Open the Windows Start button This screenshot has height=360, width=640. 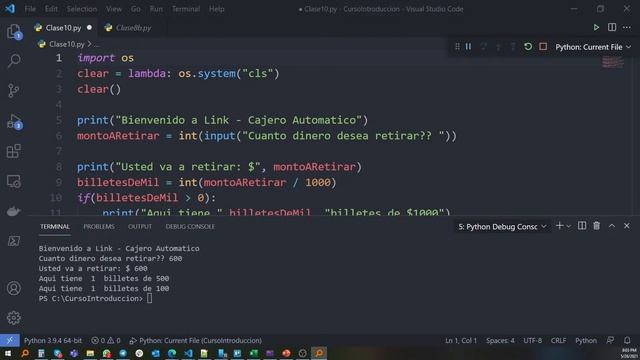click(8, 353)
